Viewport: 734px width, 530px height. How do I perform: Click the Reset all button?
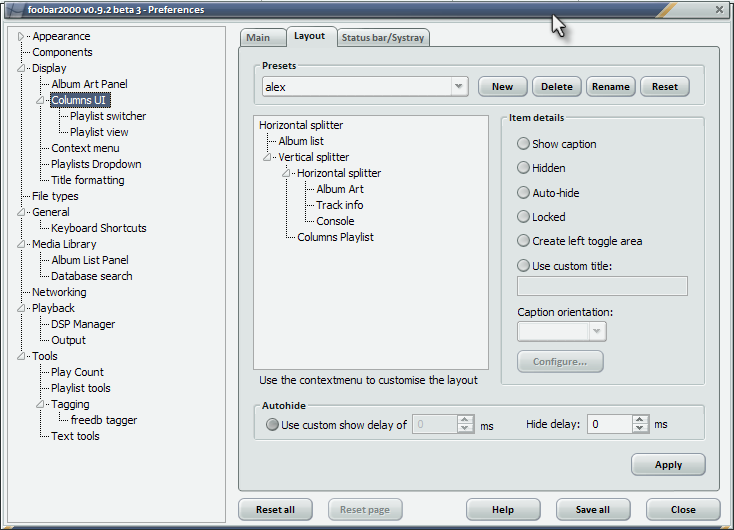(275, 509)
